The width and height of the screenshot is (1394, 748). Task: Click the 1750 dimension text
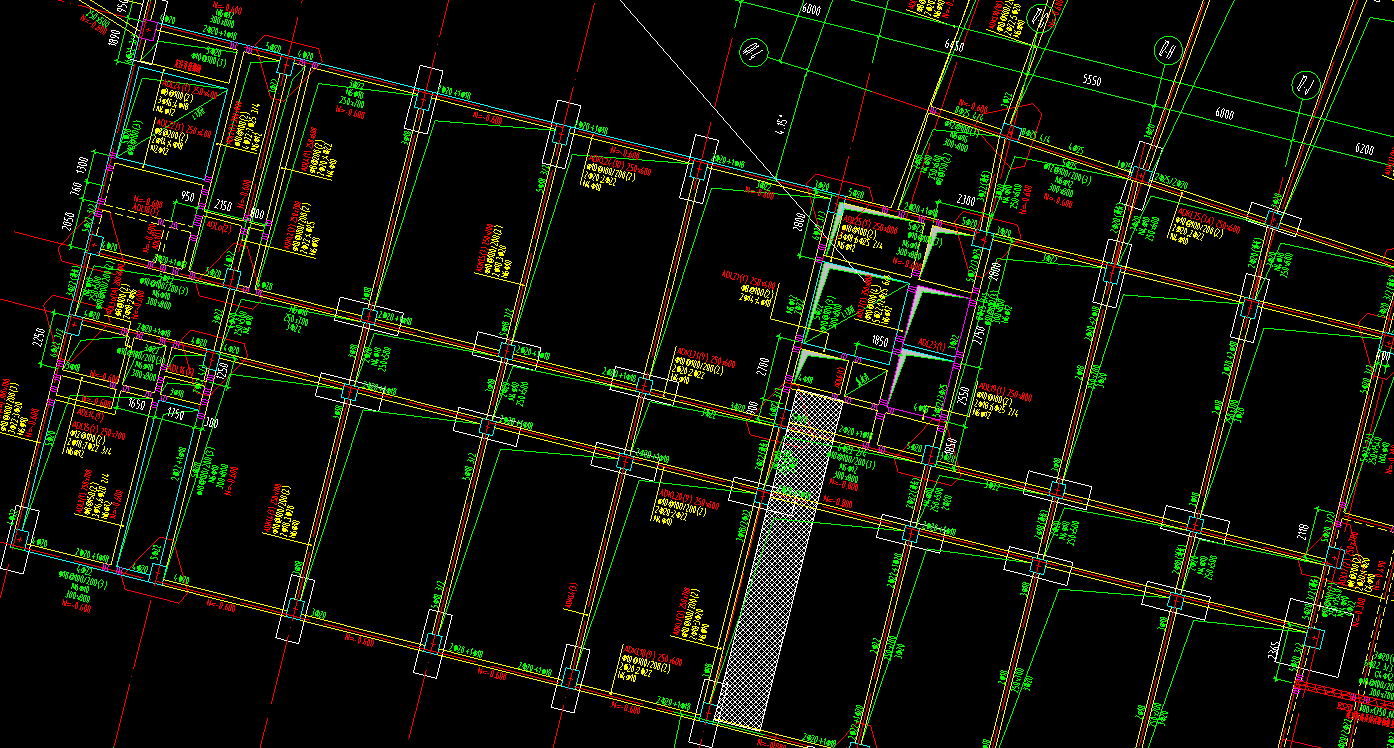click(x=175, y=414)
